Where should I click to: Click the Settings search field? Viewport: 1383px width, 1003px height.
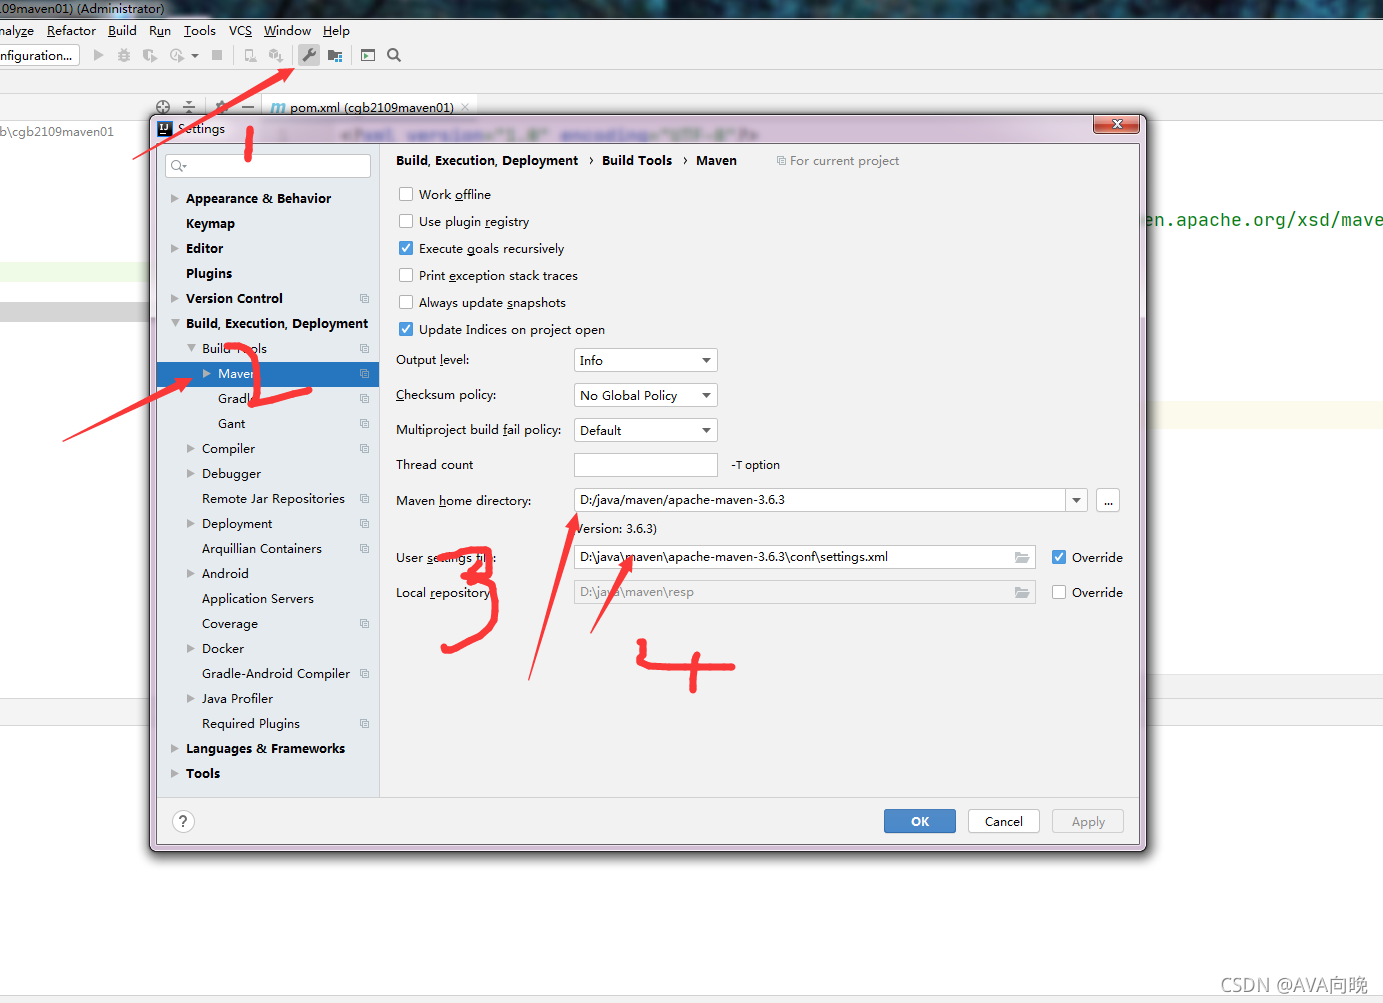268,166
